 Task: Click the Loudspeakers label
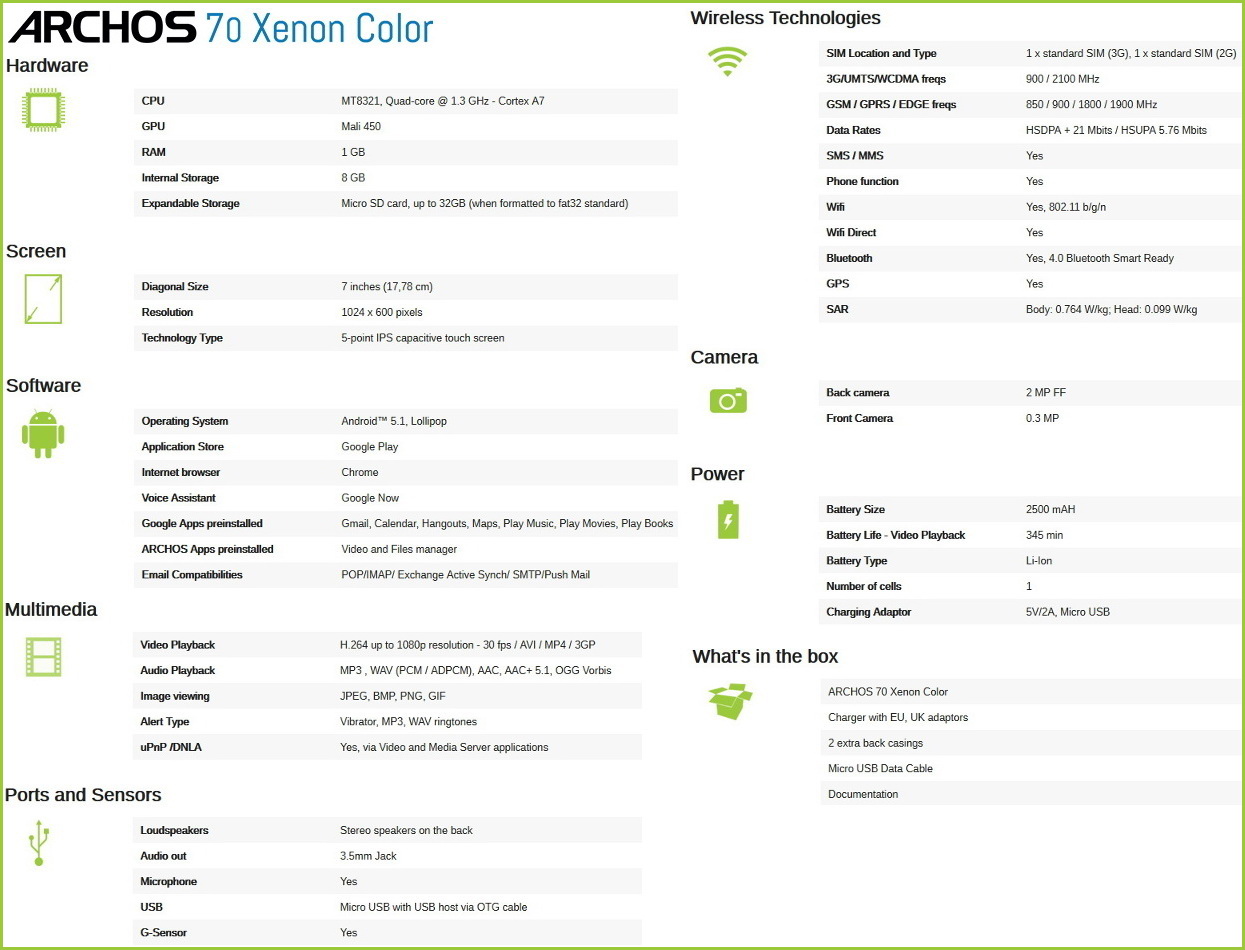click(174, 831)
